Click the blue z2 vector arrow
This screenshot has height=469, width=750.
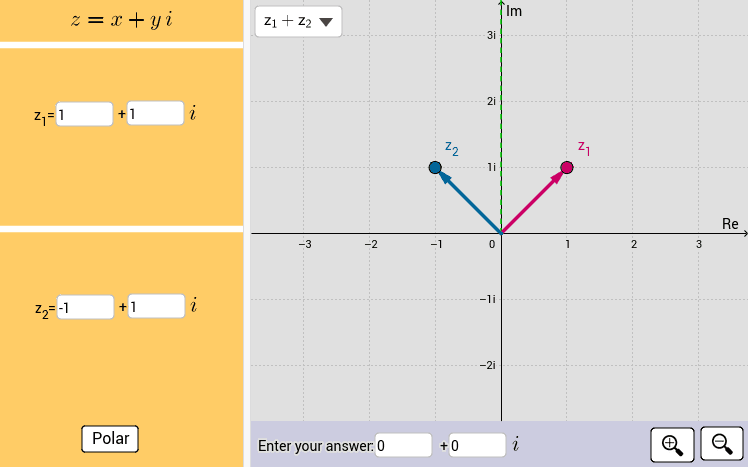(469, 201)
